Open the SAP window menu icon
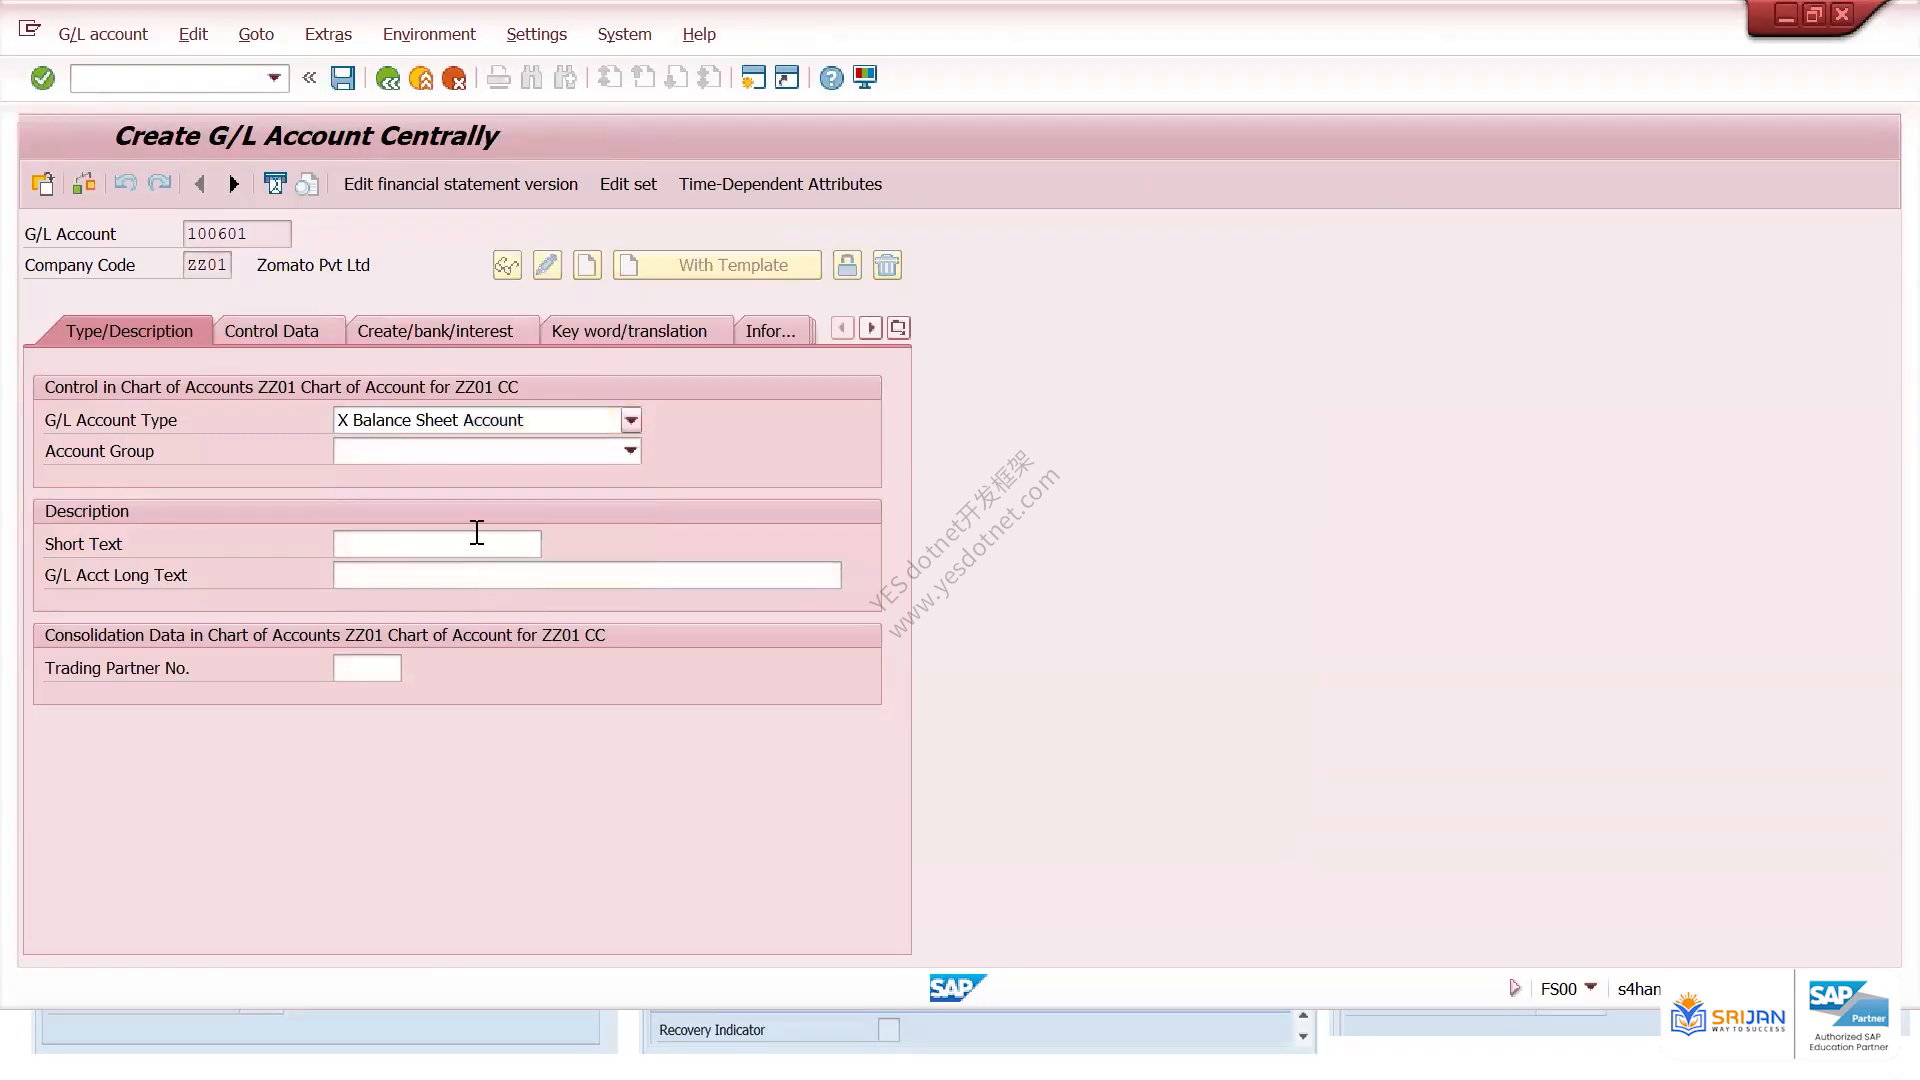This screenshot has height=1080, width=1920. tap(30, 29)
